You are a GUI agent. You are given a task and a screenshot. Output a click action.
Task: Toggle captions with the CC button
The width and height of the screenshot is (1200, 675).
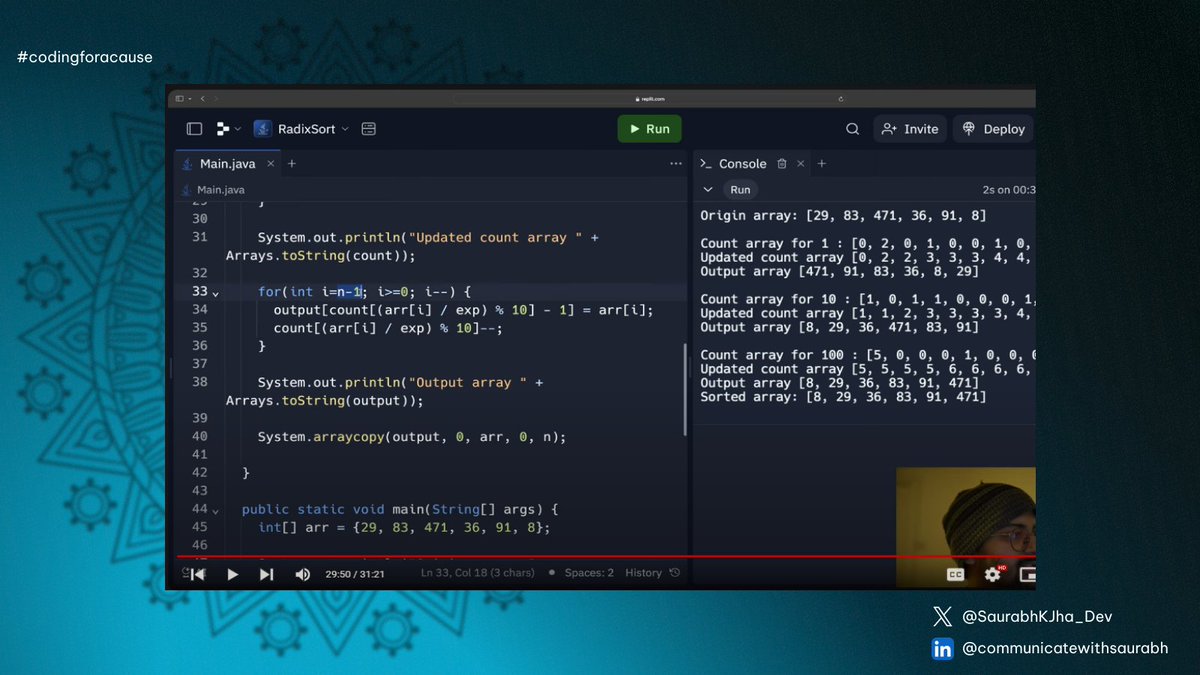click(x=956, y=573)
